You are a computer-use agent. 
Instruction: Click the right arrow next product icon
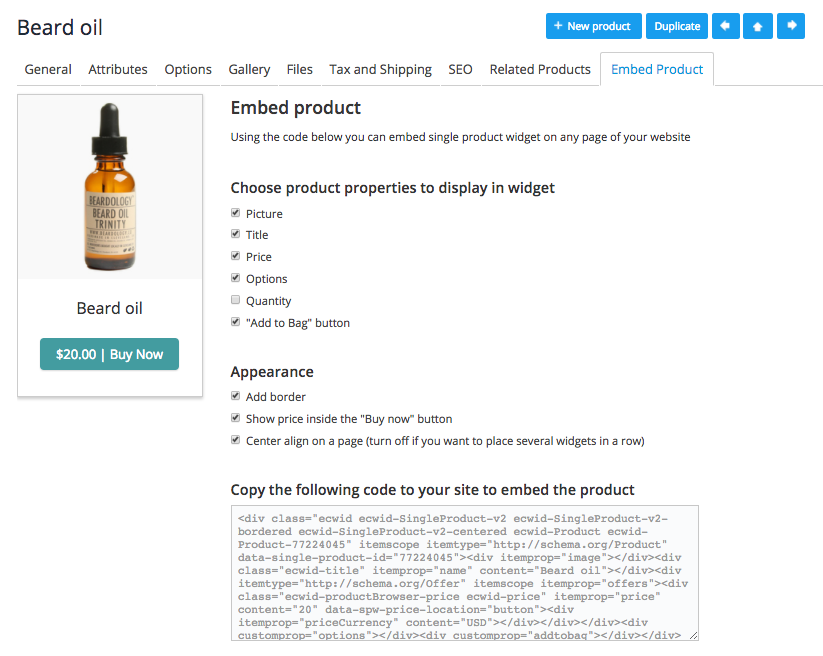pos(791,26)
